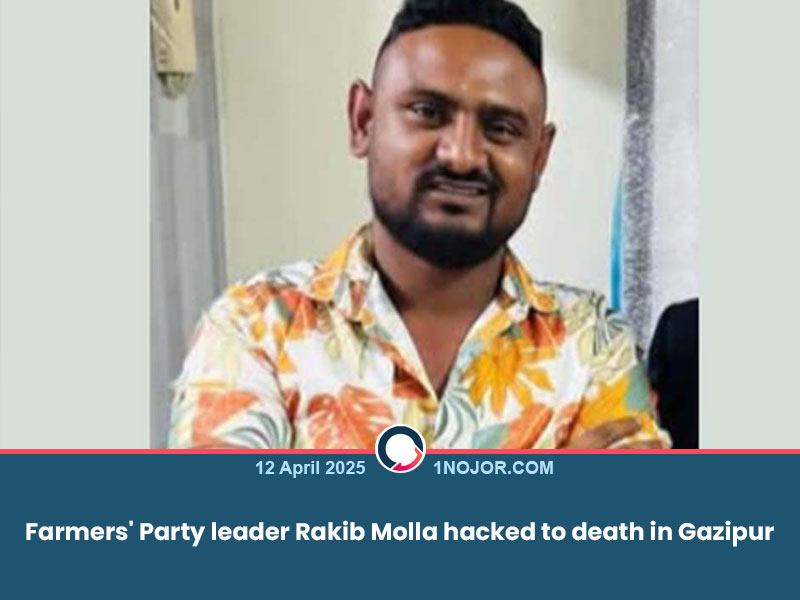Viewport: 800px width, 600px height.
Task: Open the 1NOJOR.COM site link
Action: pyautogui.click(x=493, y=468)
